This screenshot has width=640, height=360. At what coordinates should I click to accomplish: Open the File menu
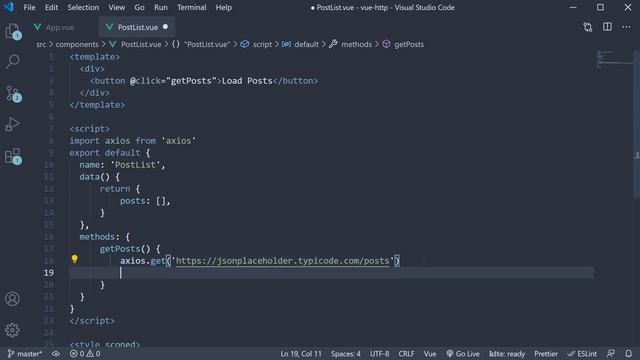[29, 7]
